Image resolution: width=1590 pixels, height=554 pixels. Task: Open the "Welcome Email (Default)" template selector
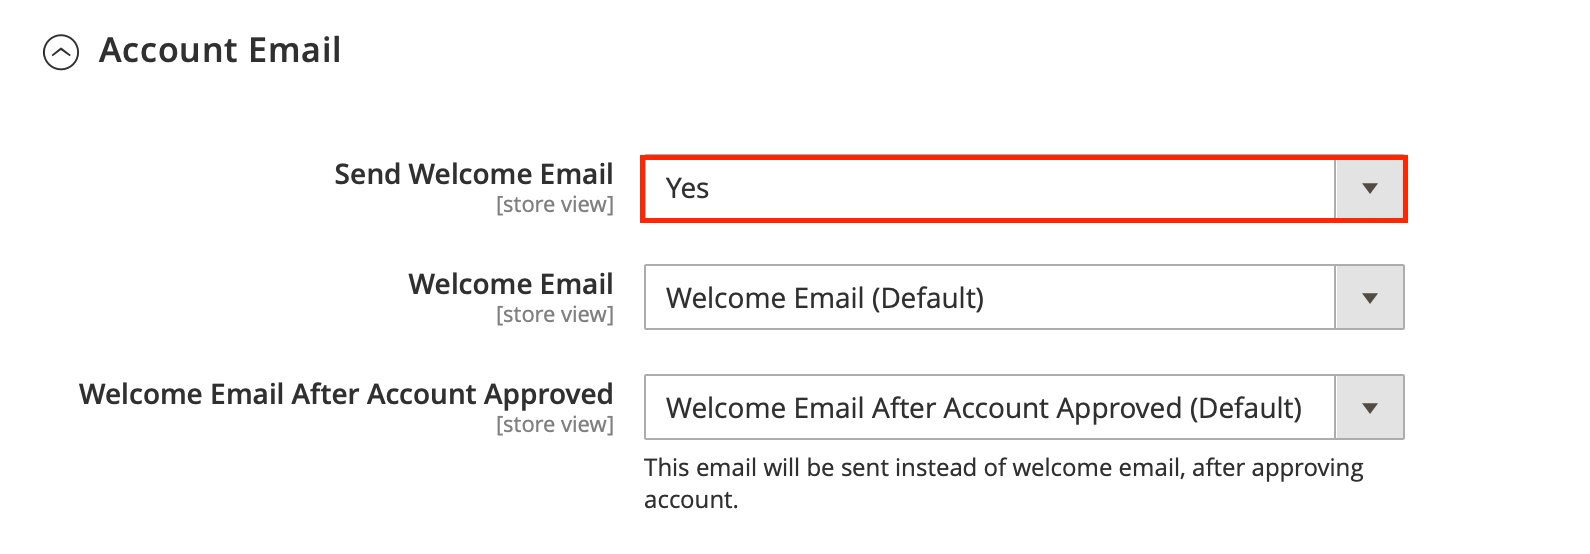[825, 298]
